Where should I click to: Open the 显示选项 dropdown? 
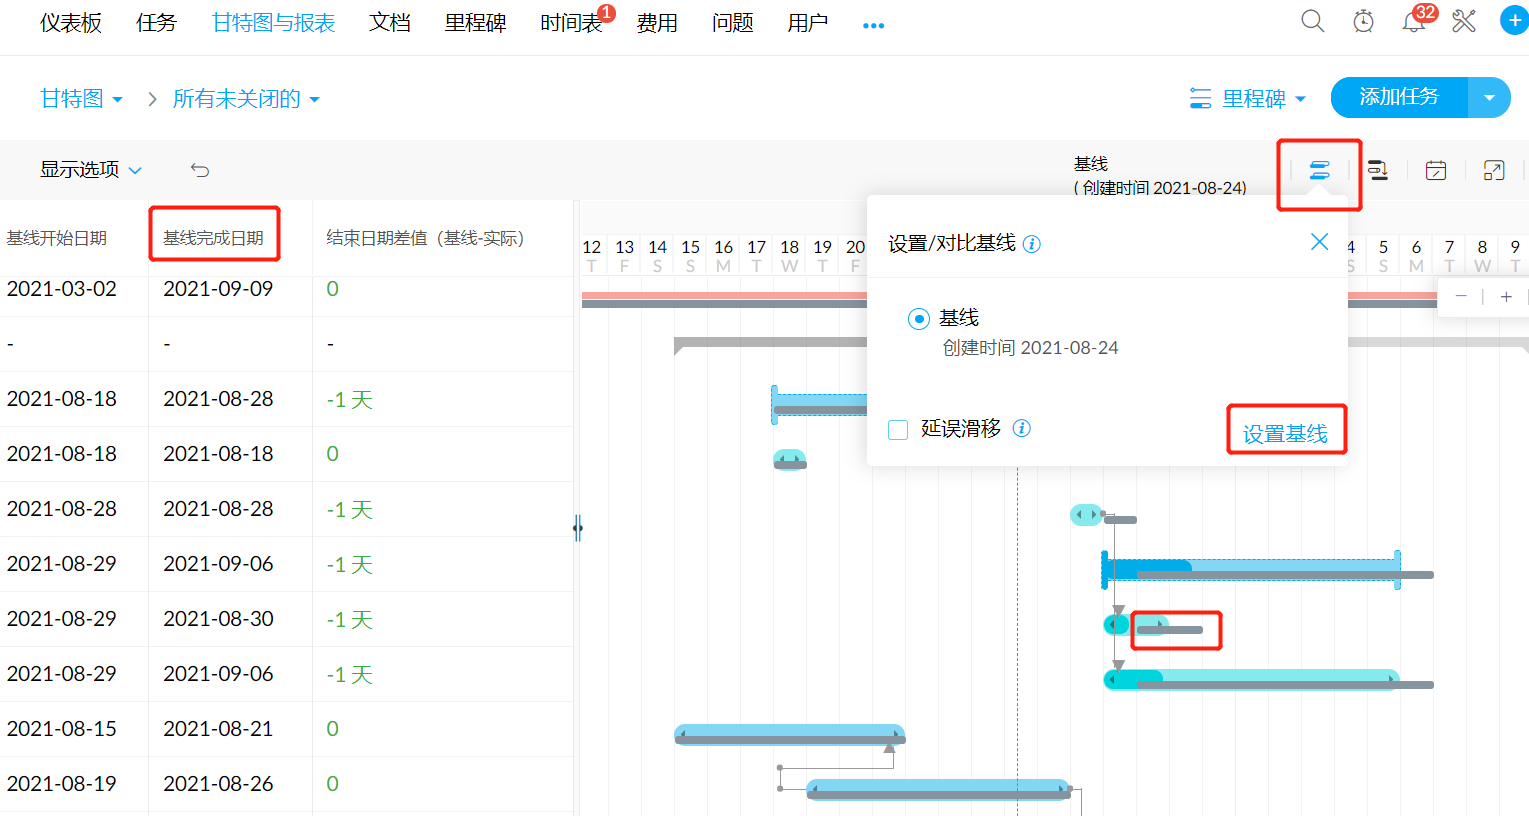pyautogui.click(x=90, y=169)
